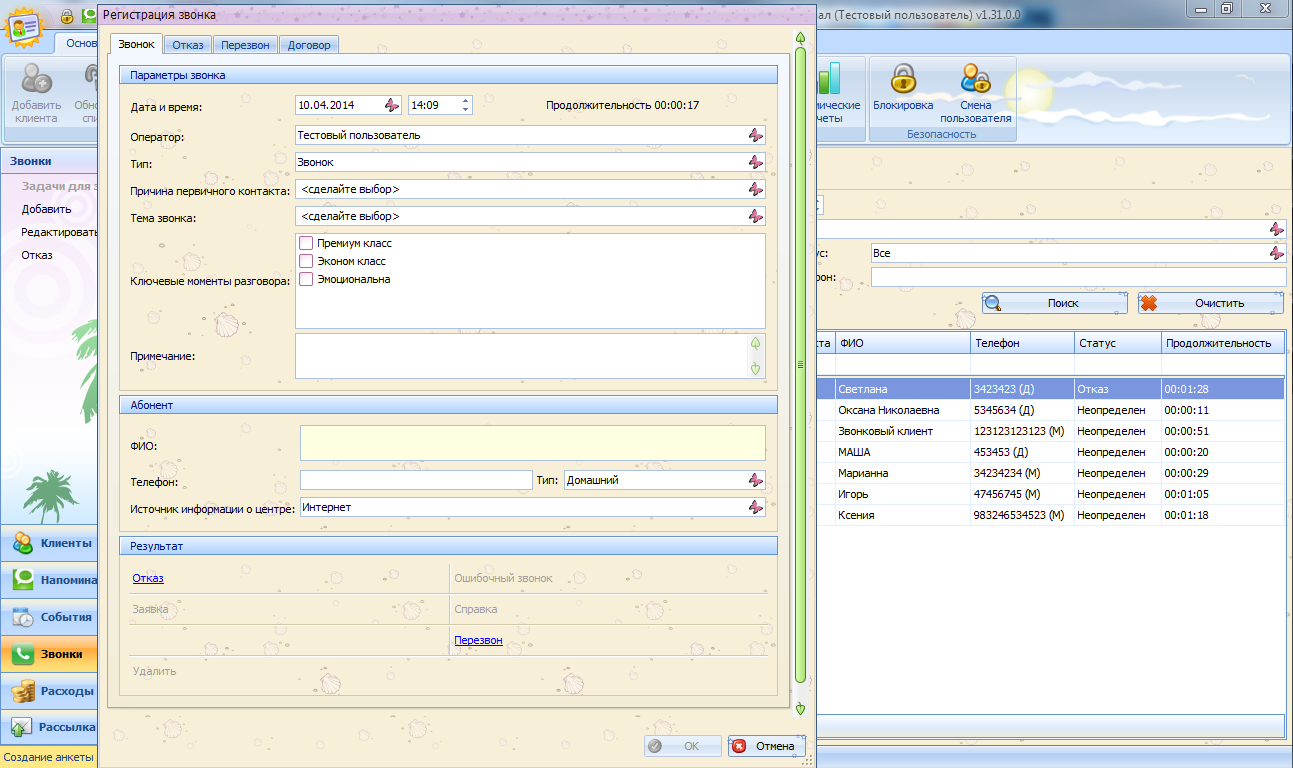This screenshot has width=1293, height=768.
Task: Click the Блокировка padlock icon
Action: (903, 80)
